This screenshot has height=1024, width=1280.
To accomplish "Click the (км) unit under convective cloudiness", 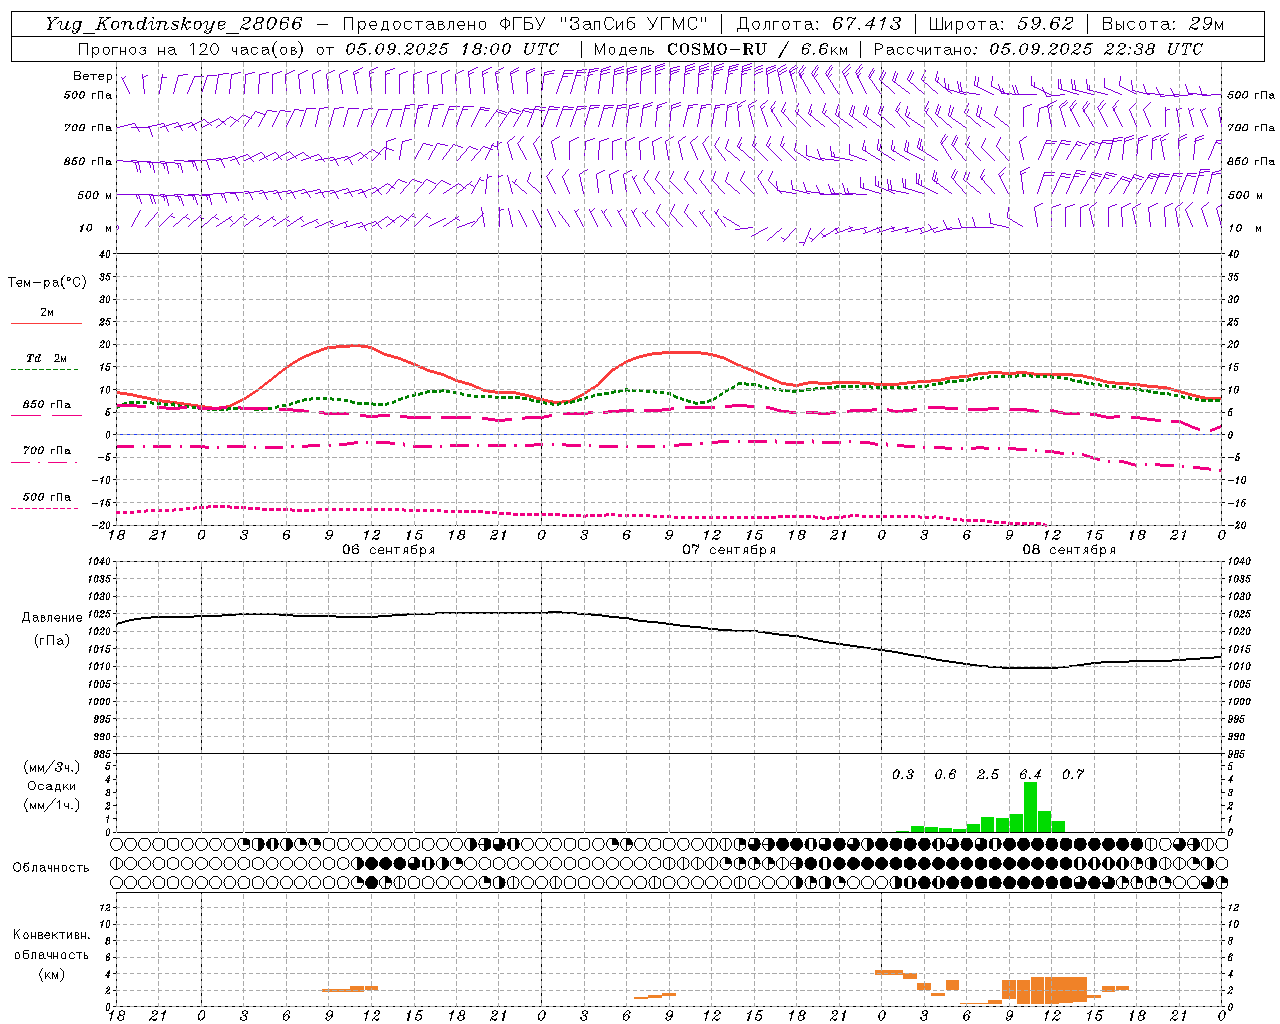I will 51,974.
